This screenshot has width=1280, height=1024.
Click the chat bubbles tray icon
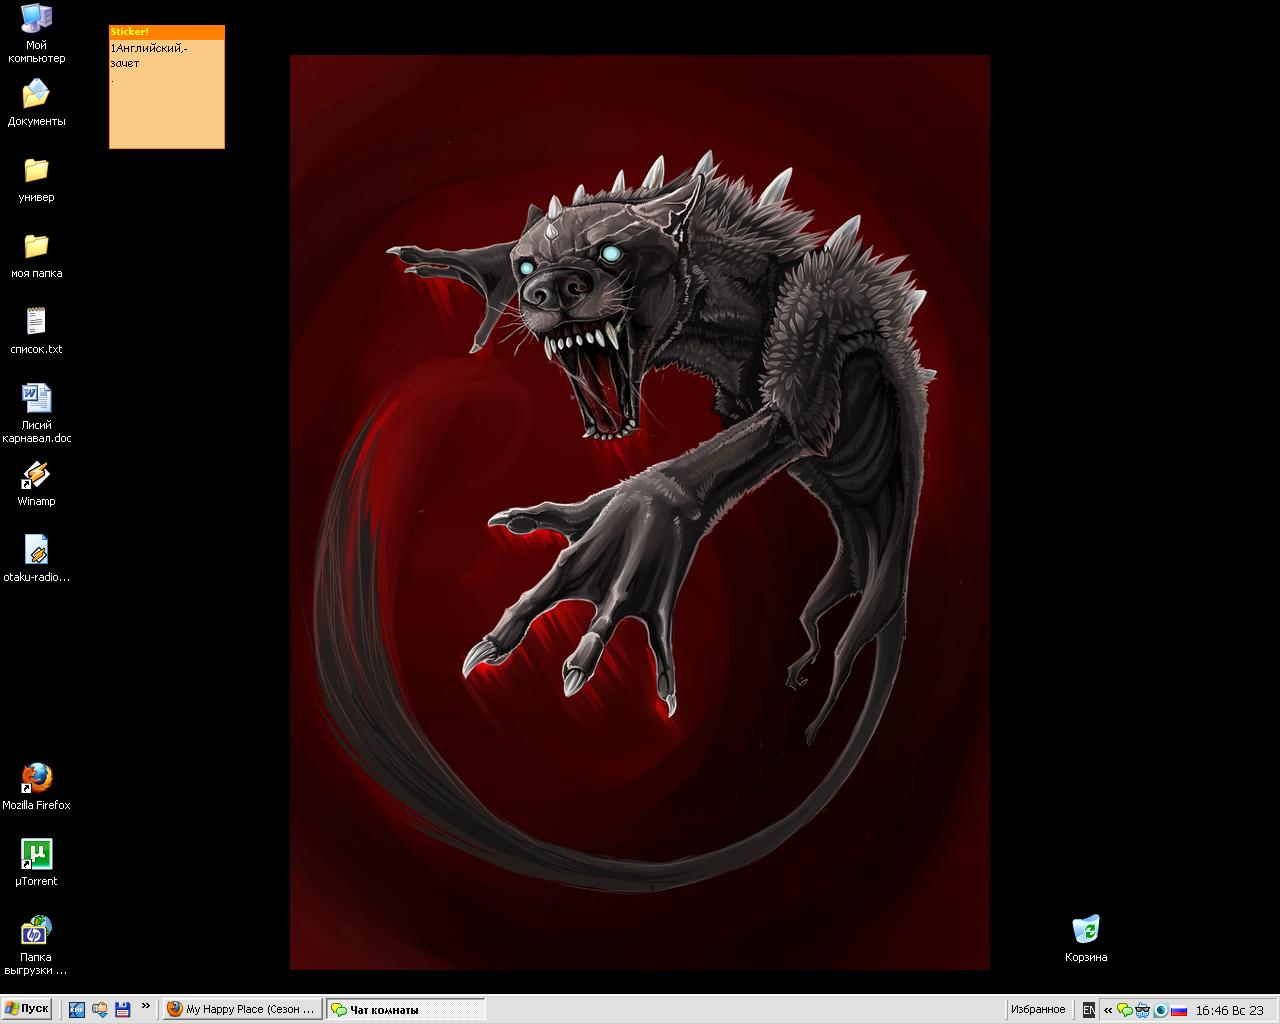(1125, 1010)
